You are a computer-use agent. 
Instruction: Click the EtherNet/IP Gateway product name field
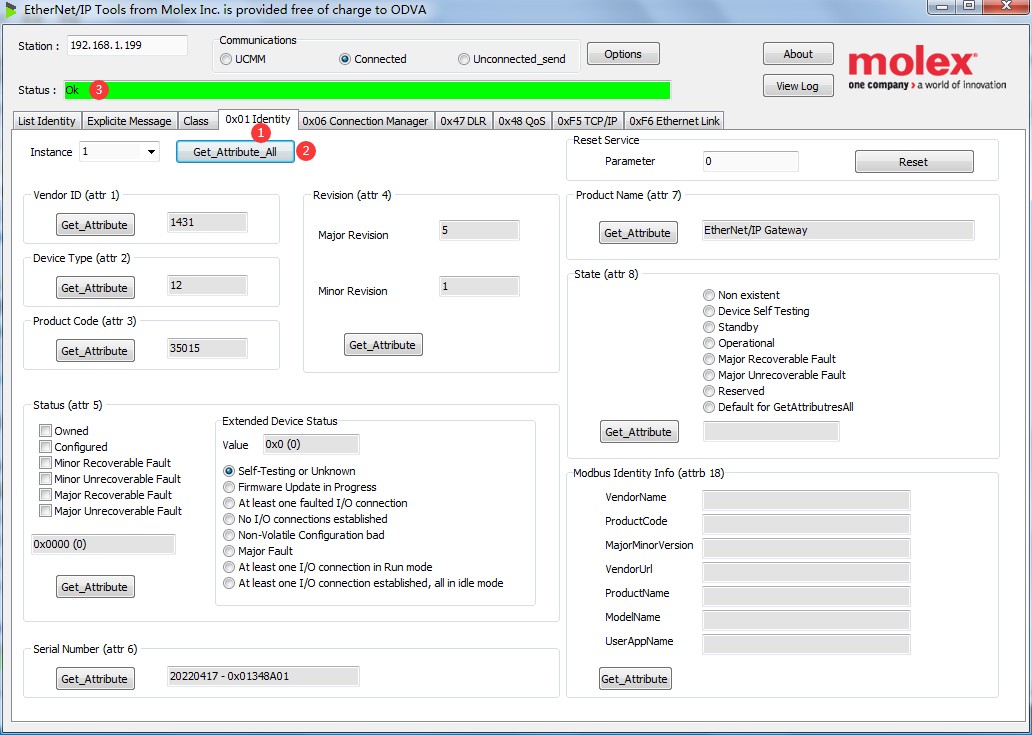838,230
